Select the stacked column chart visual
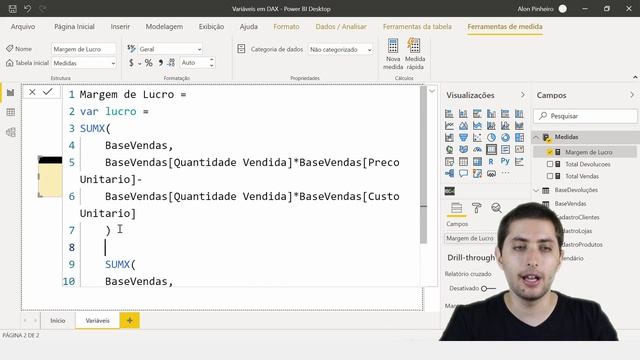 click(463, 113)
